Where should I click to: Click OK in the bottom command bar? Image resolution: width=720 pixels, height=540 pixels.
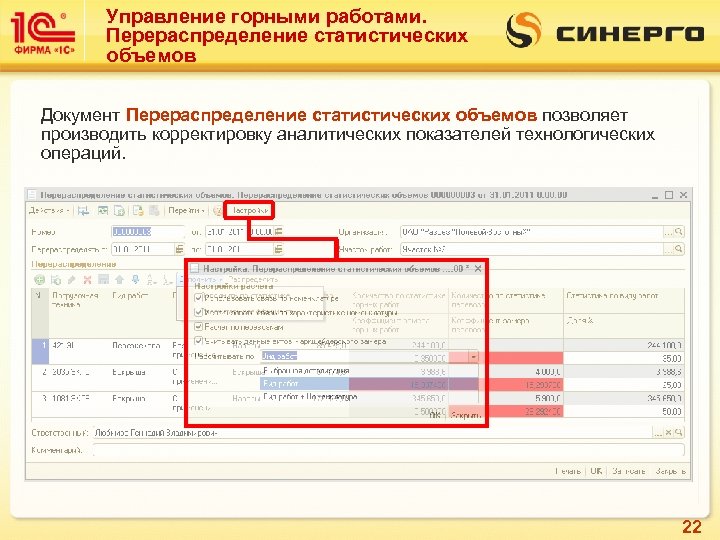click(596, 471)
